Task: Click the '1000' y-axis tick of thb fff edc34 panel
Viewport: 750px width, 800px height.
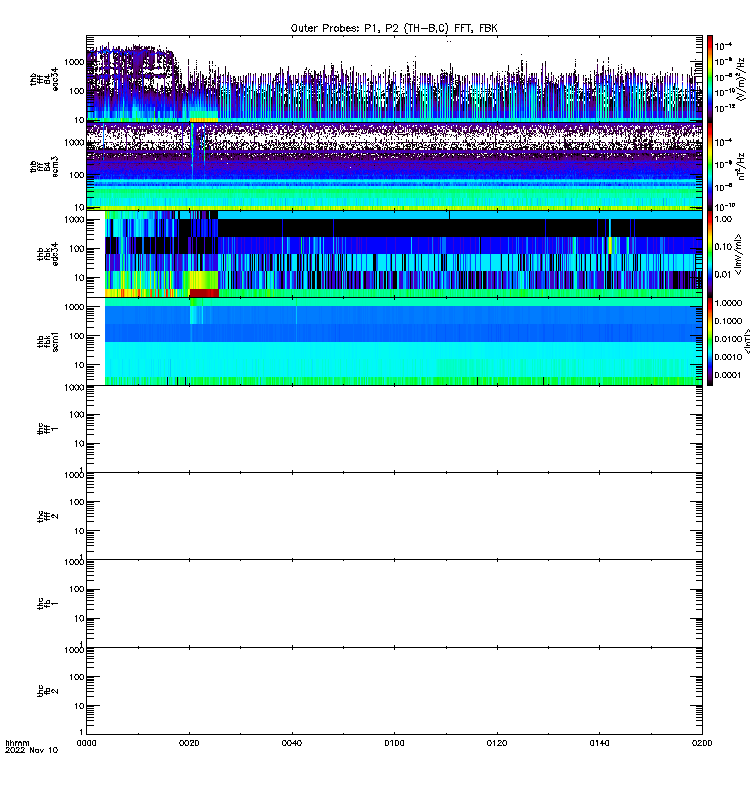Action: pyautogui.click(x=74, y=62)
